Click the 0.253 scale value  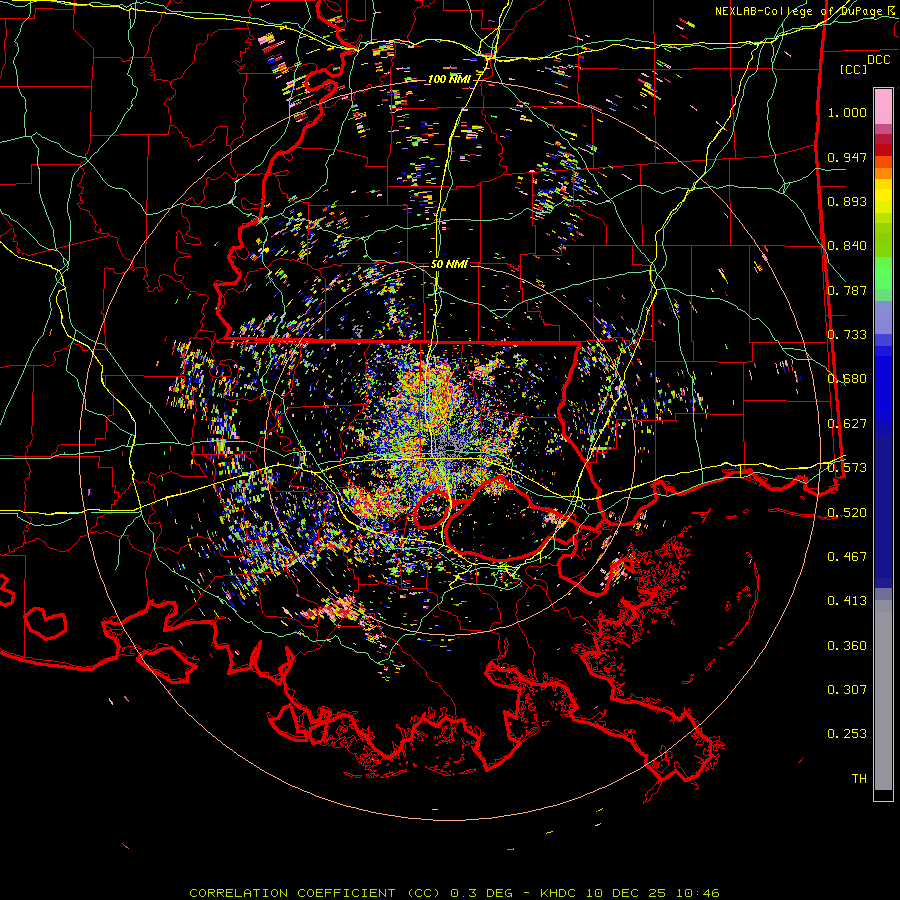(847, 734)
